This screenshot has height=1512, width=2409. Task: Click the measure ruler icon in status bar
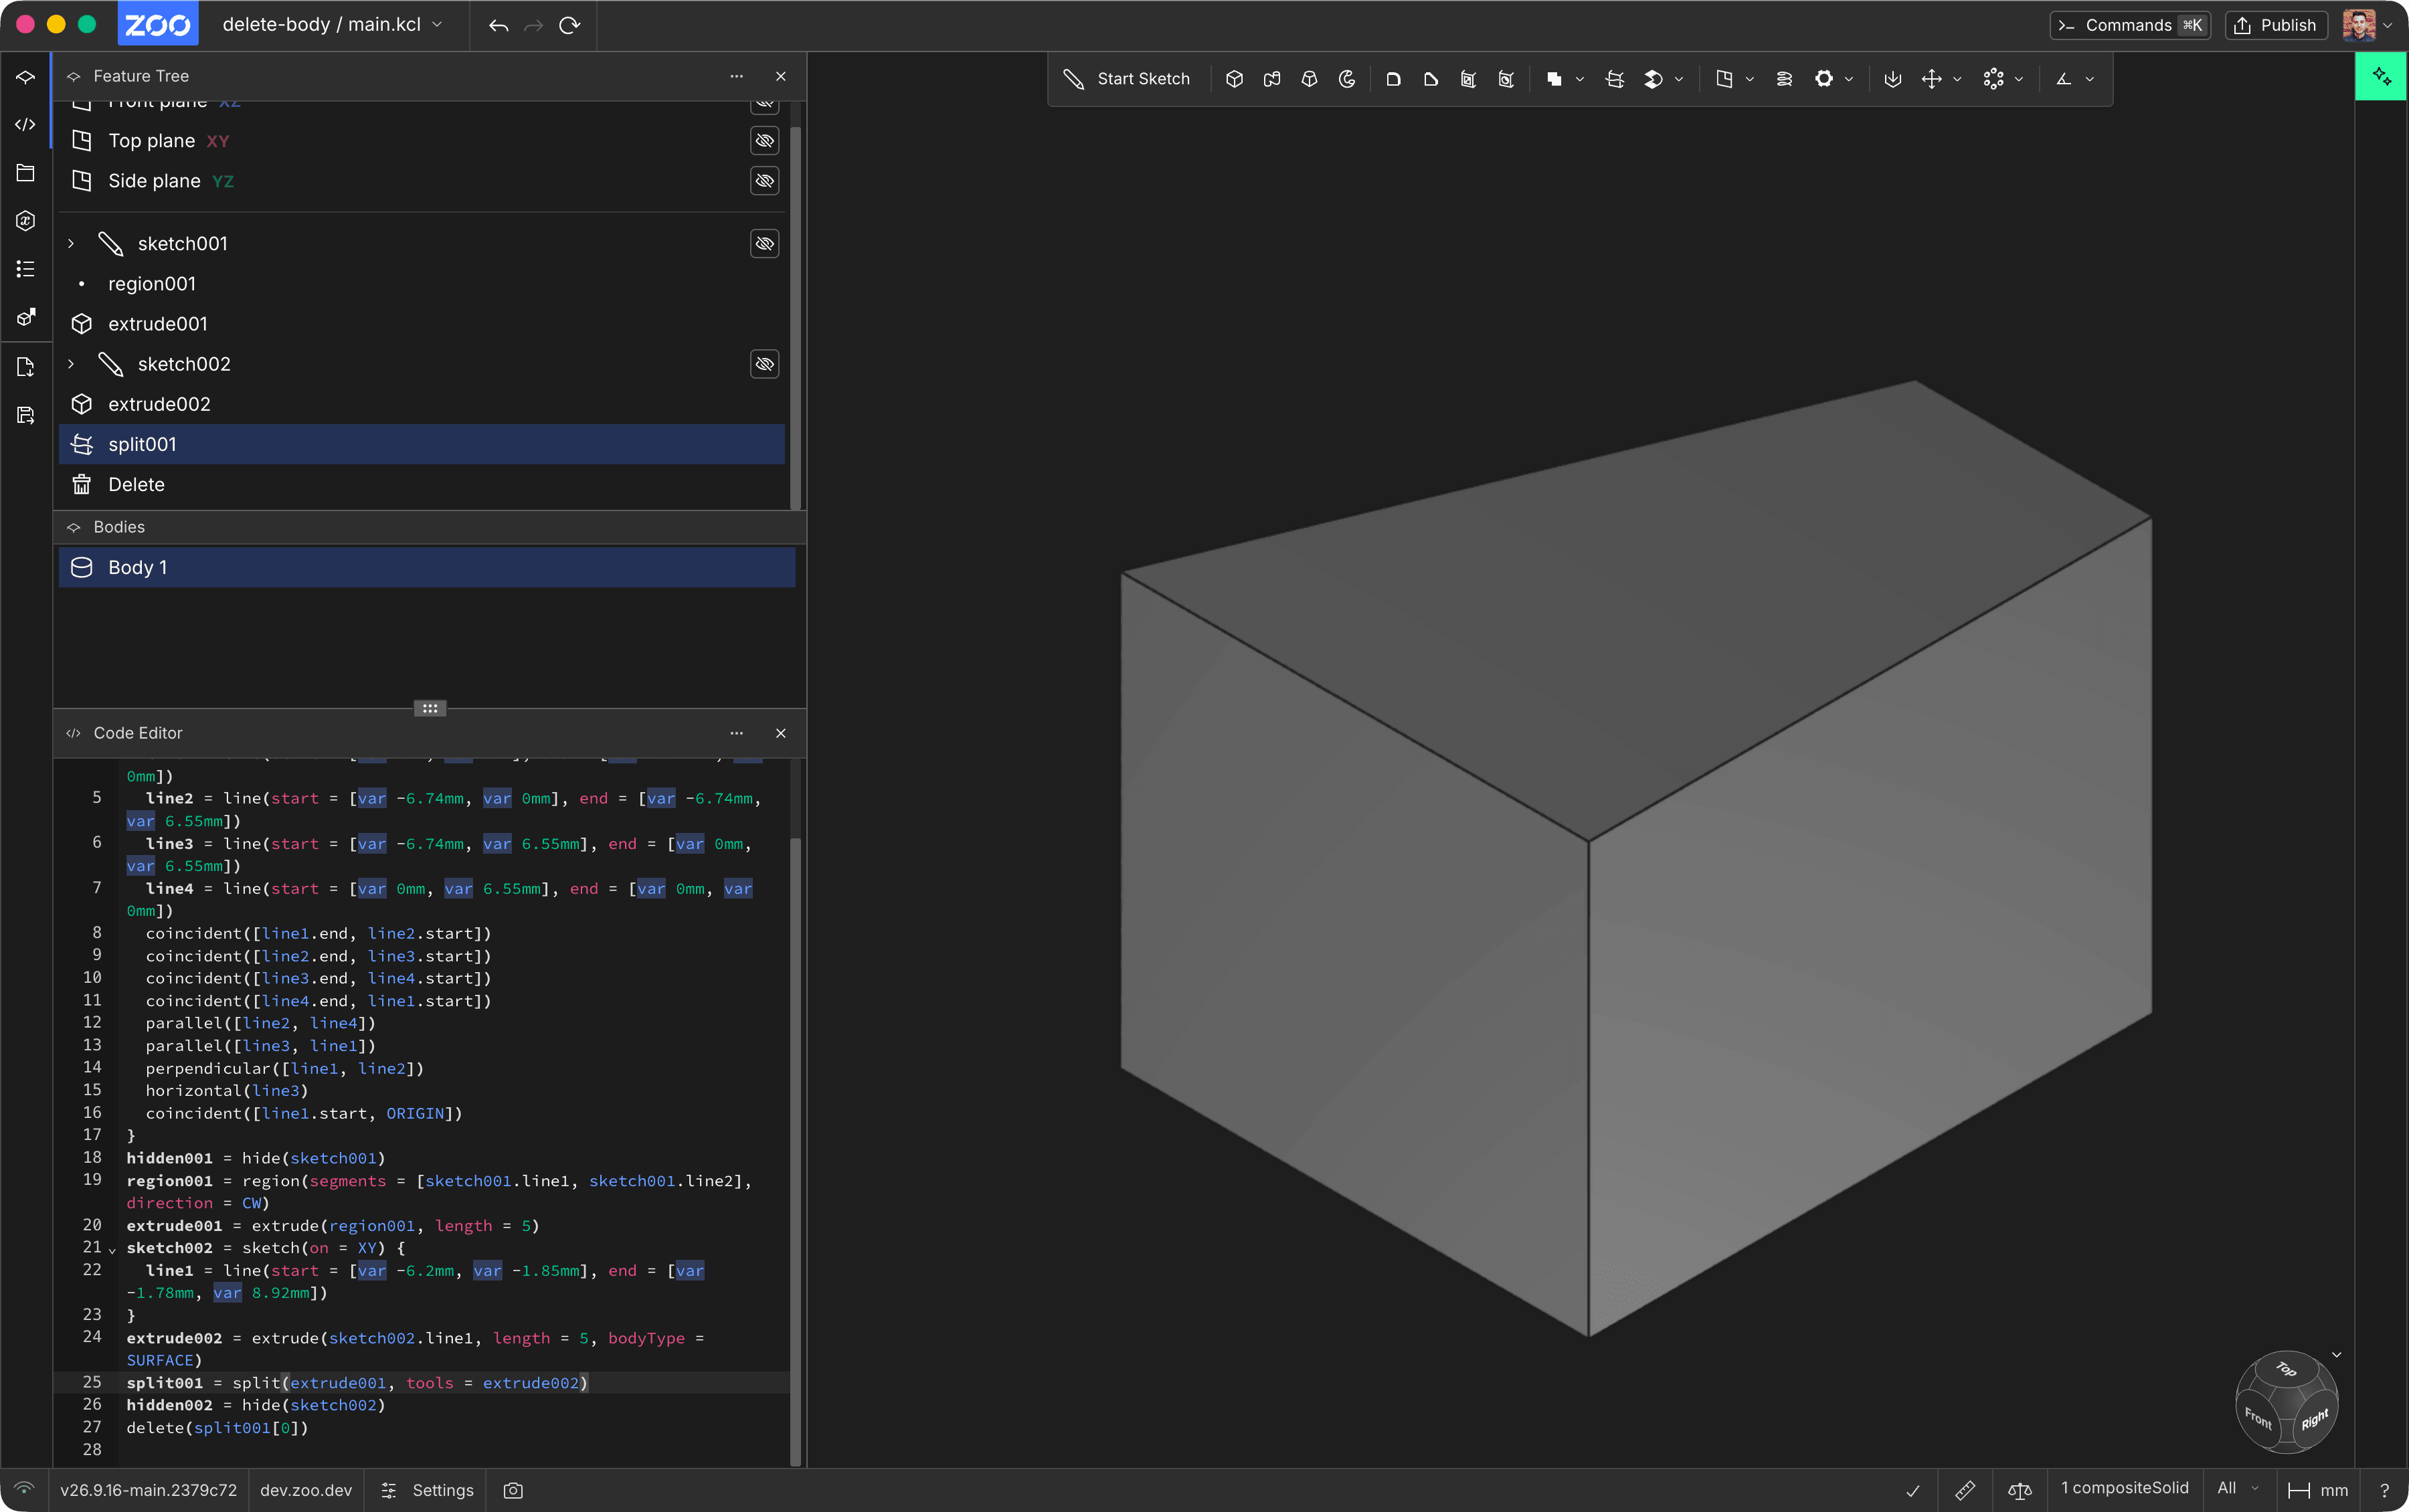click(x=1965, y=1490)
